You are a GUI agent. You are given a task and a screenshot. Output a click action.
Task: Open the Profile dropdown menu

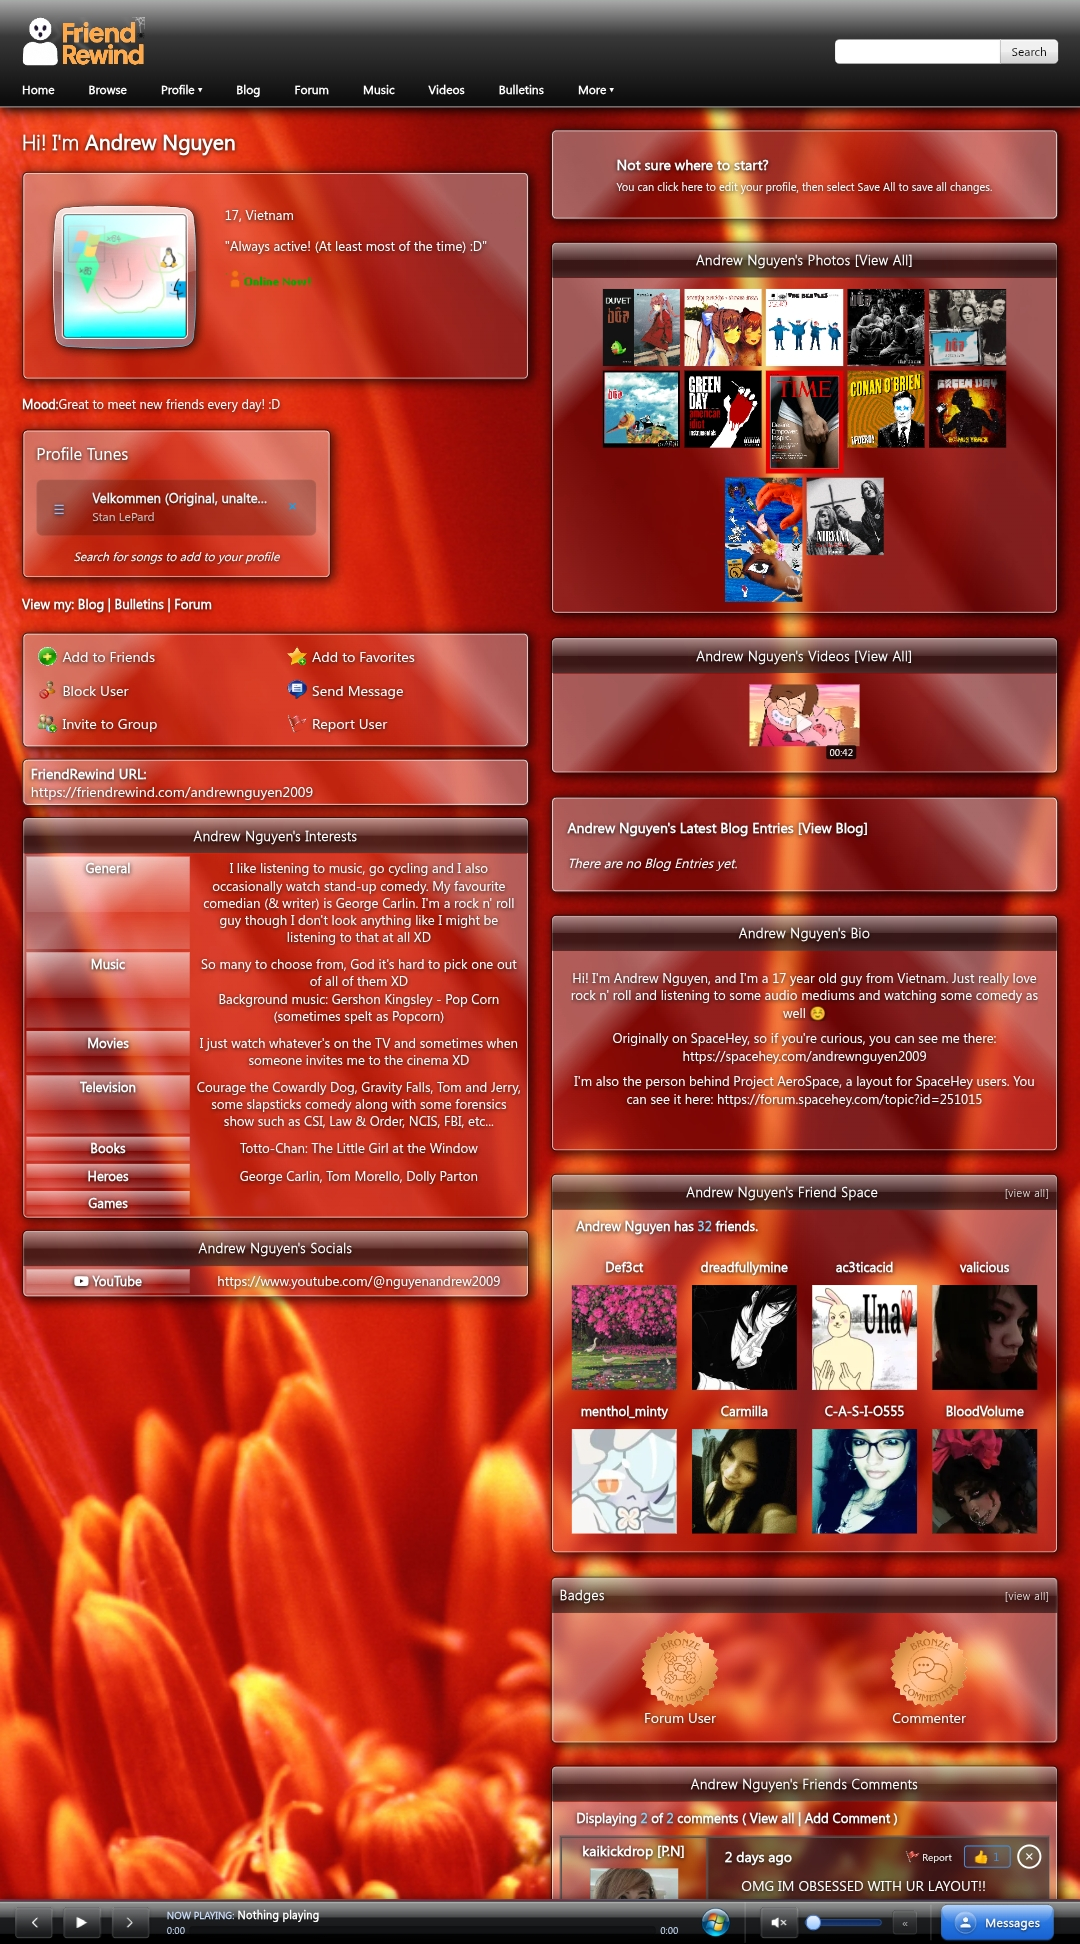click(182, 90)
